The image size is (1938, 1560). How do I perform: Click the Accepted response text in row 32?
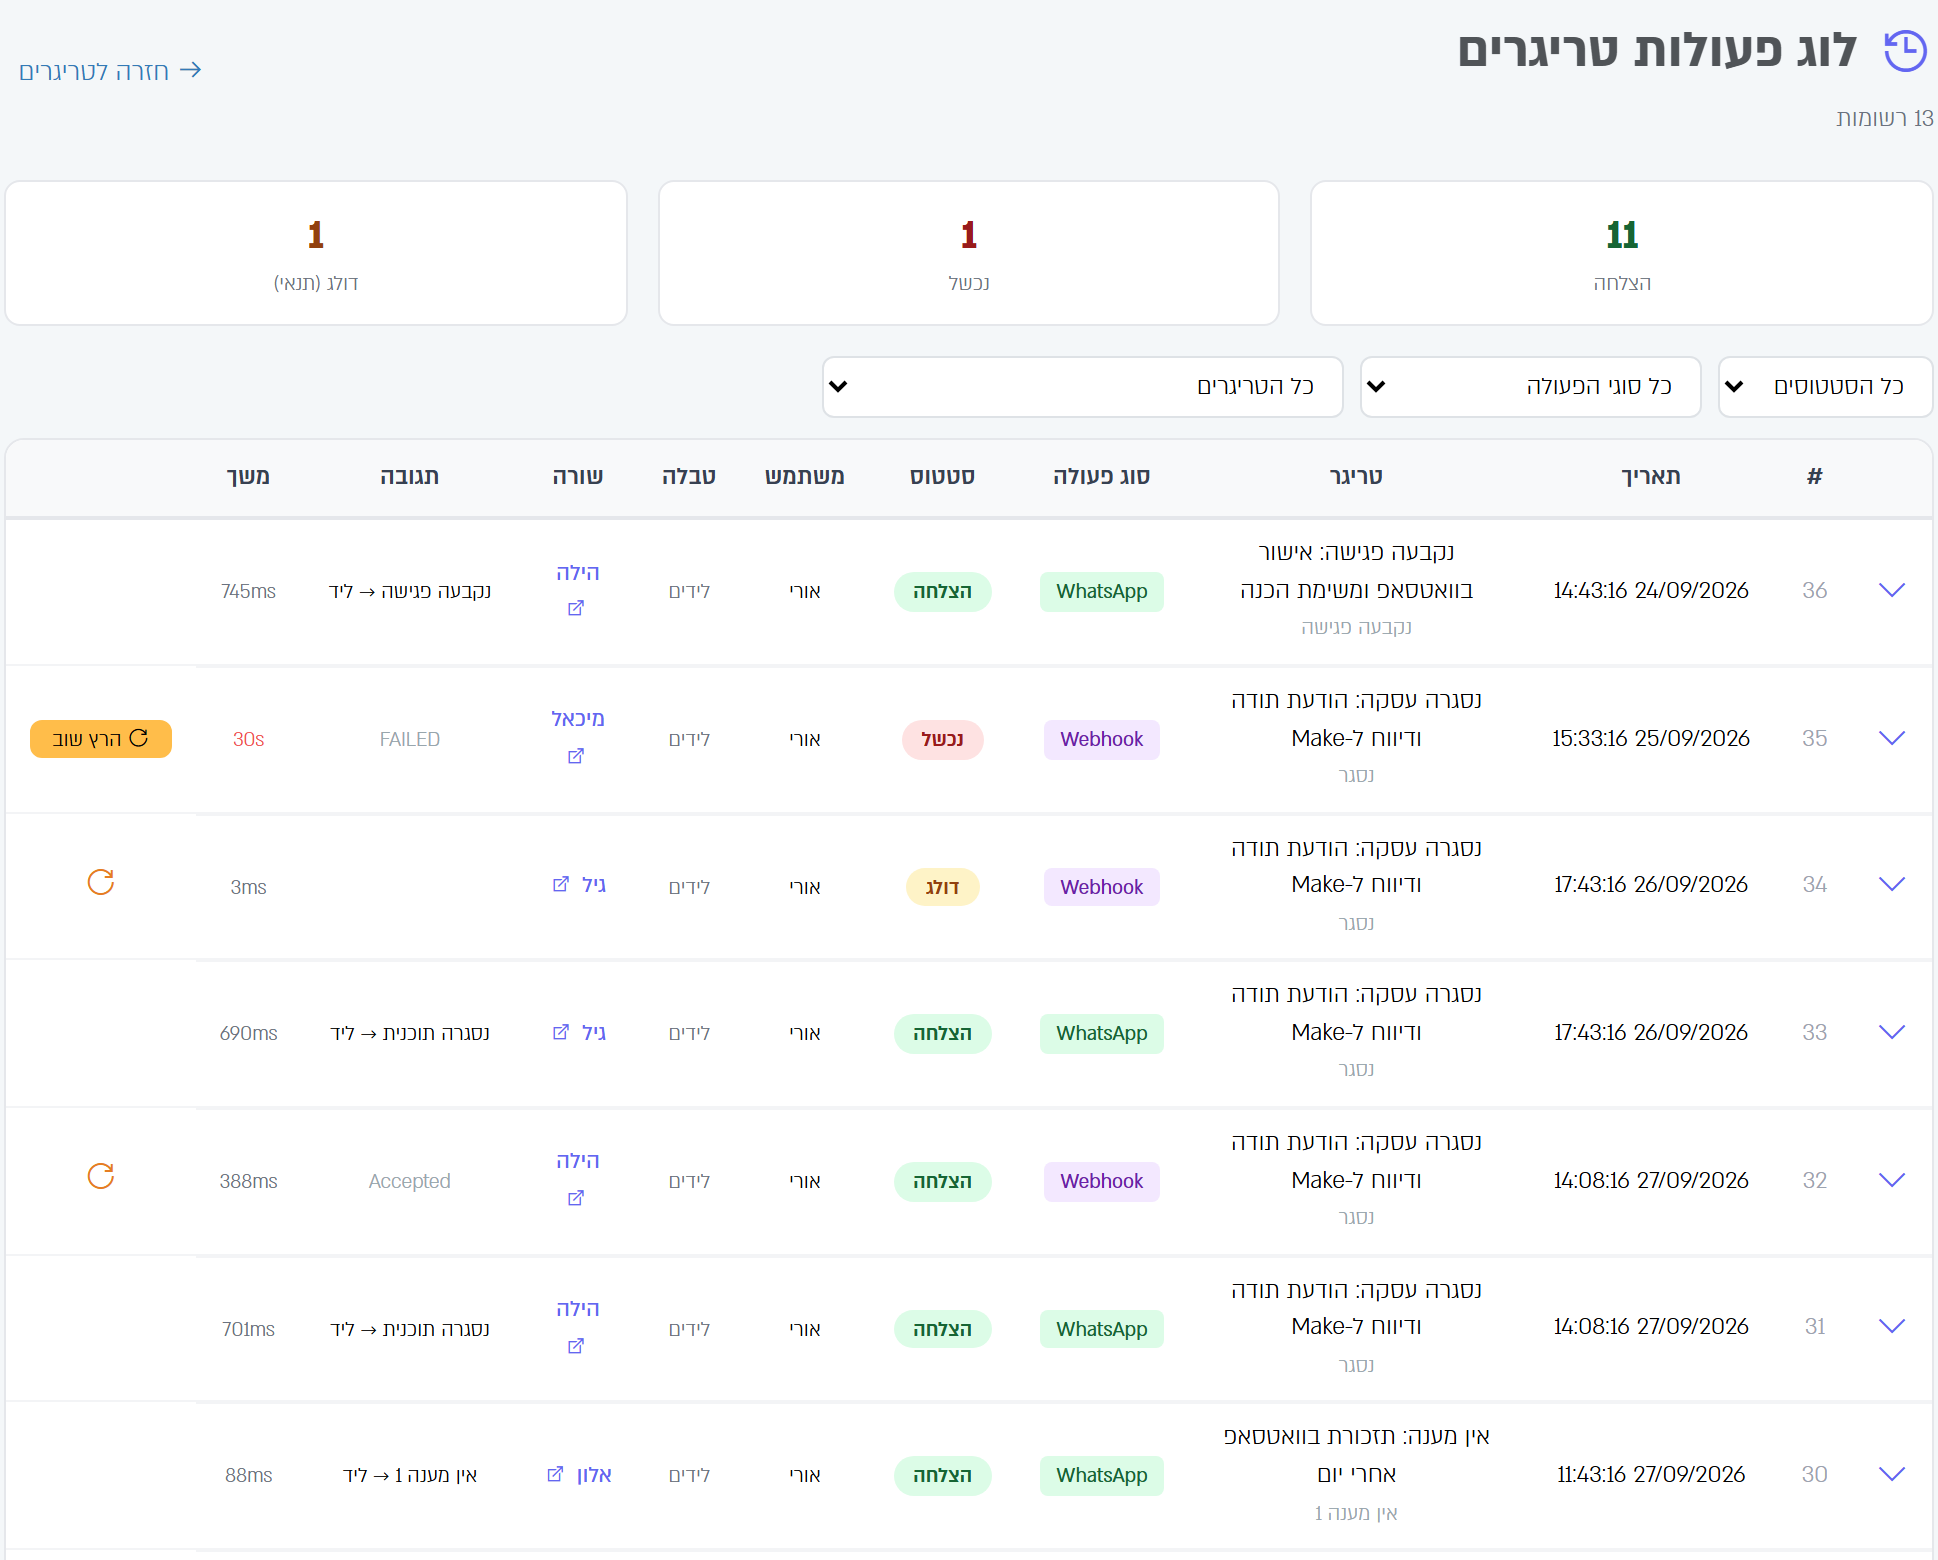[x=410, y=1181]
